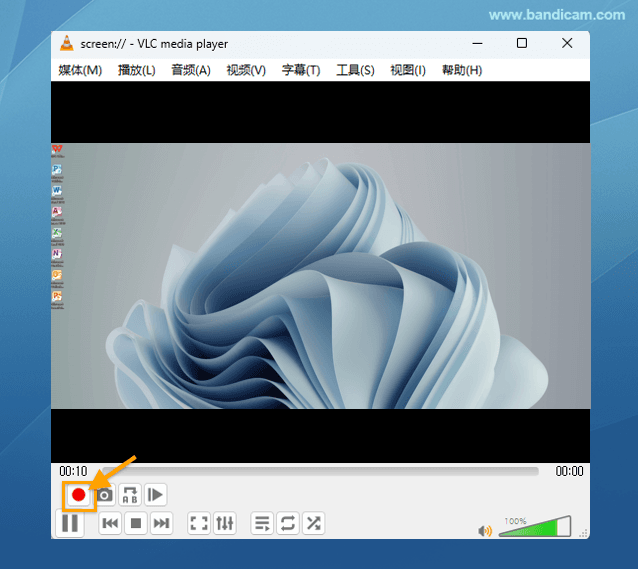
Task: Take a snapshot with the camera icon
Action: pos(105,495)
